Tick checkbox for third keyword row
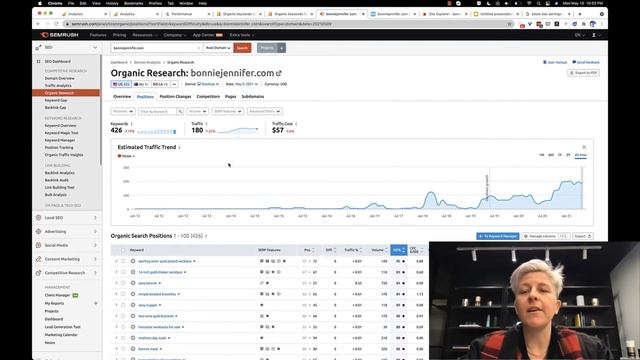The height and width of the screenshot is (360, 640). click(x=123, y=283)
